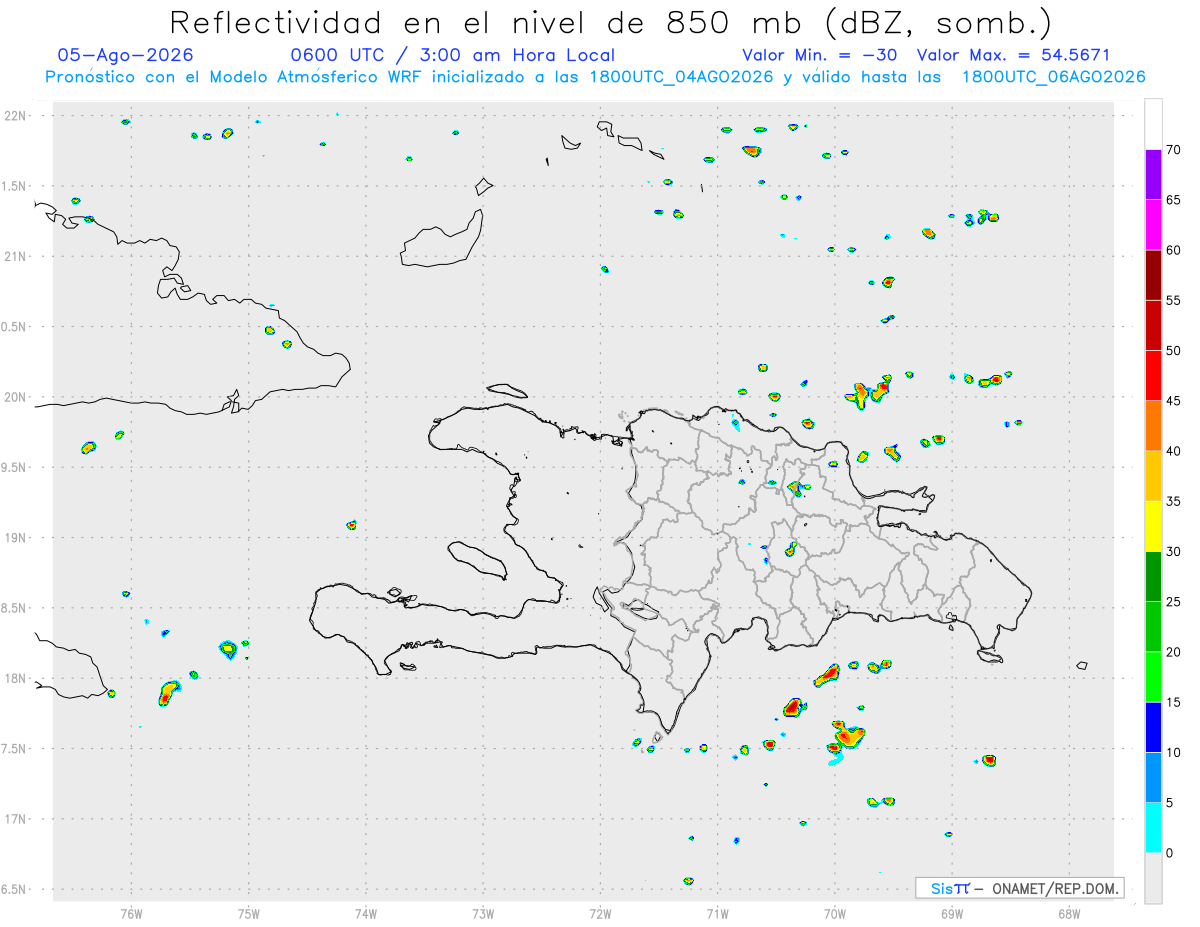Click the longitude label "71W"
1200x927 pixels.
[x=717, y=913]
